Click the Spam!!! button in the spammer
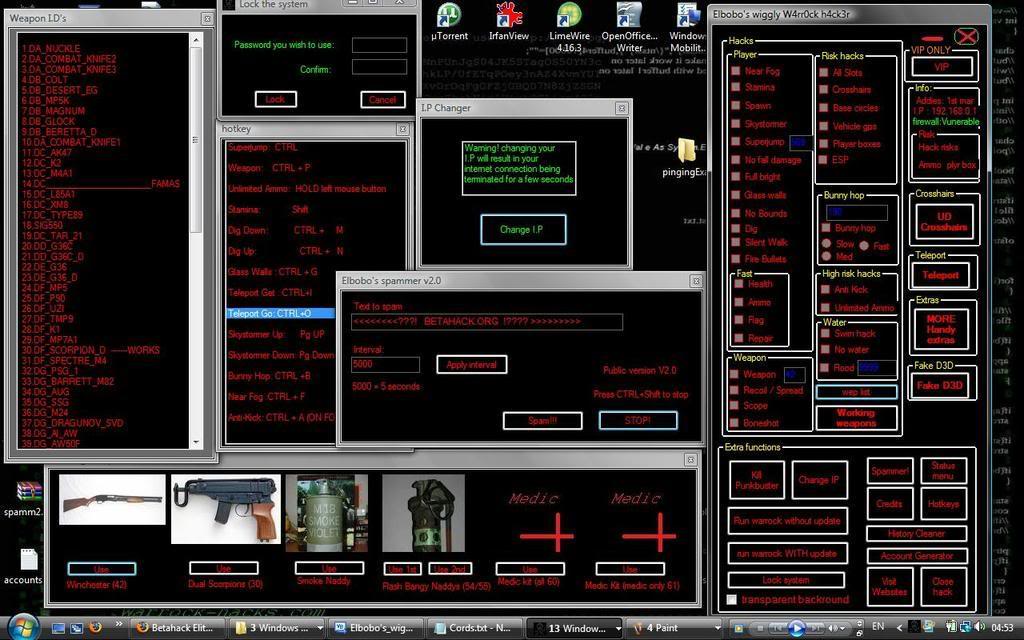This screenshot has width=1024, height=640. pos(543,421)
